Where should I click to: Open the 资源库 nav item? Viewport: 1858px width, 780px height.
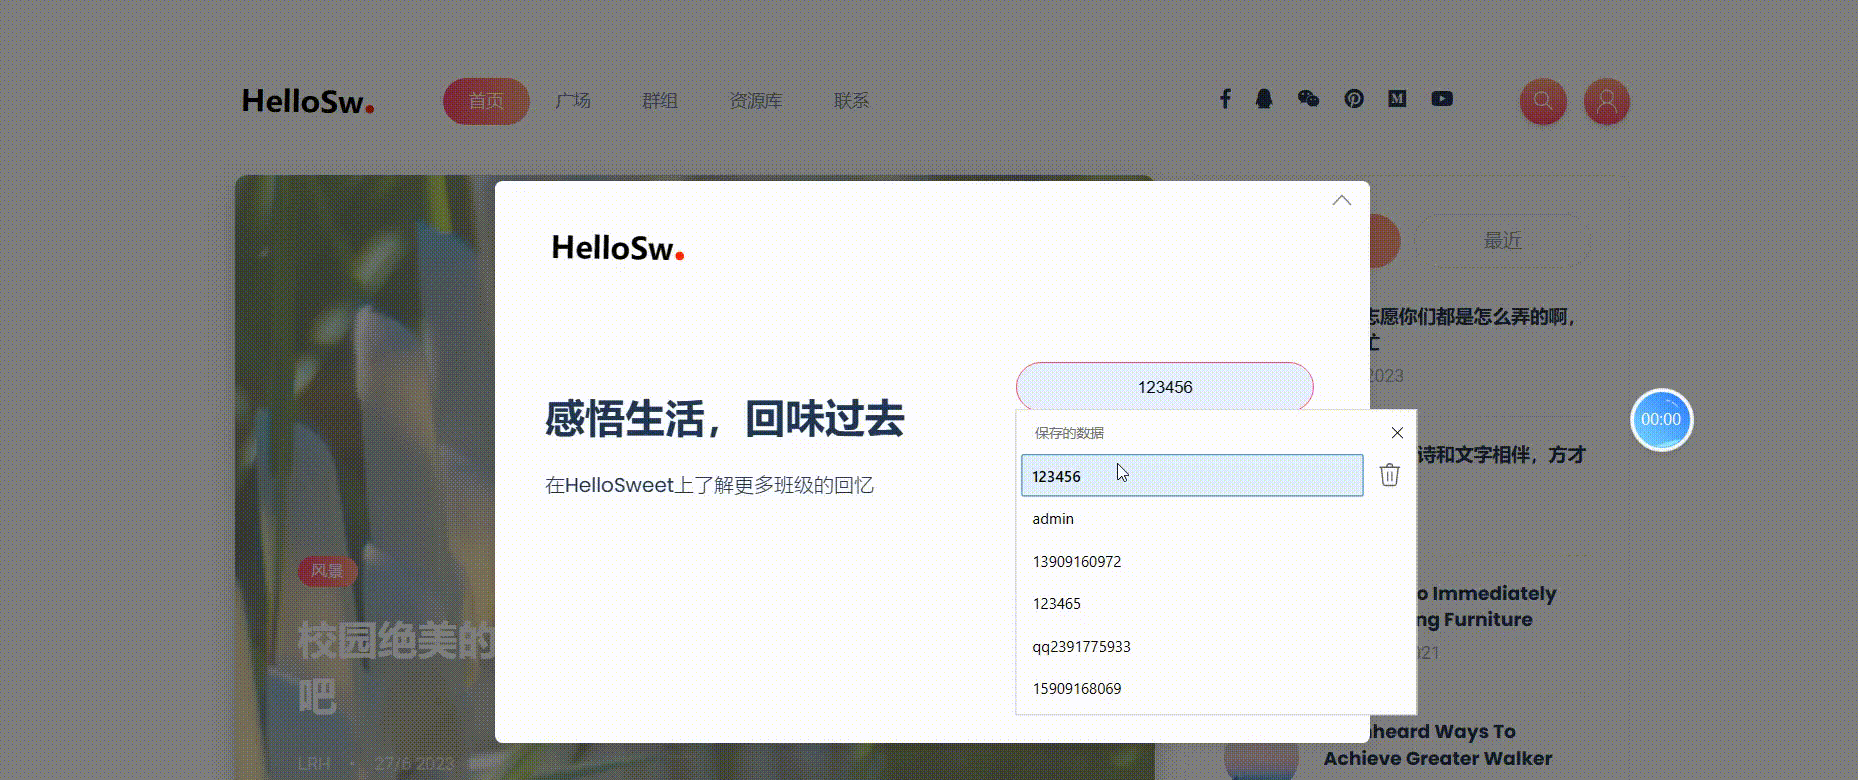756,101
